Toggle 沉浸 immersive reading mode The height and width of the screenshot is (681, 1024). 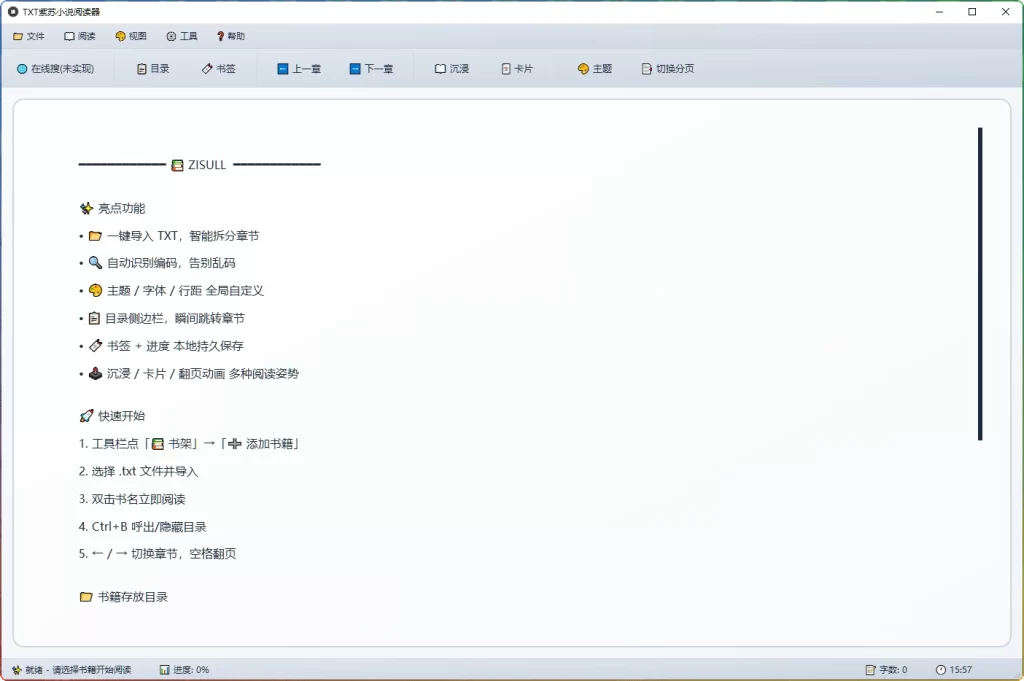(x=451, y=68)
